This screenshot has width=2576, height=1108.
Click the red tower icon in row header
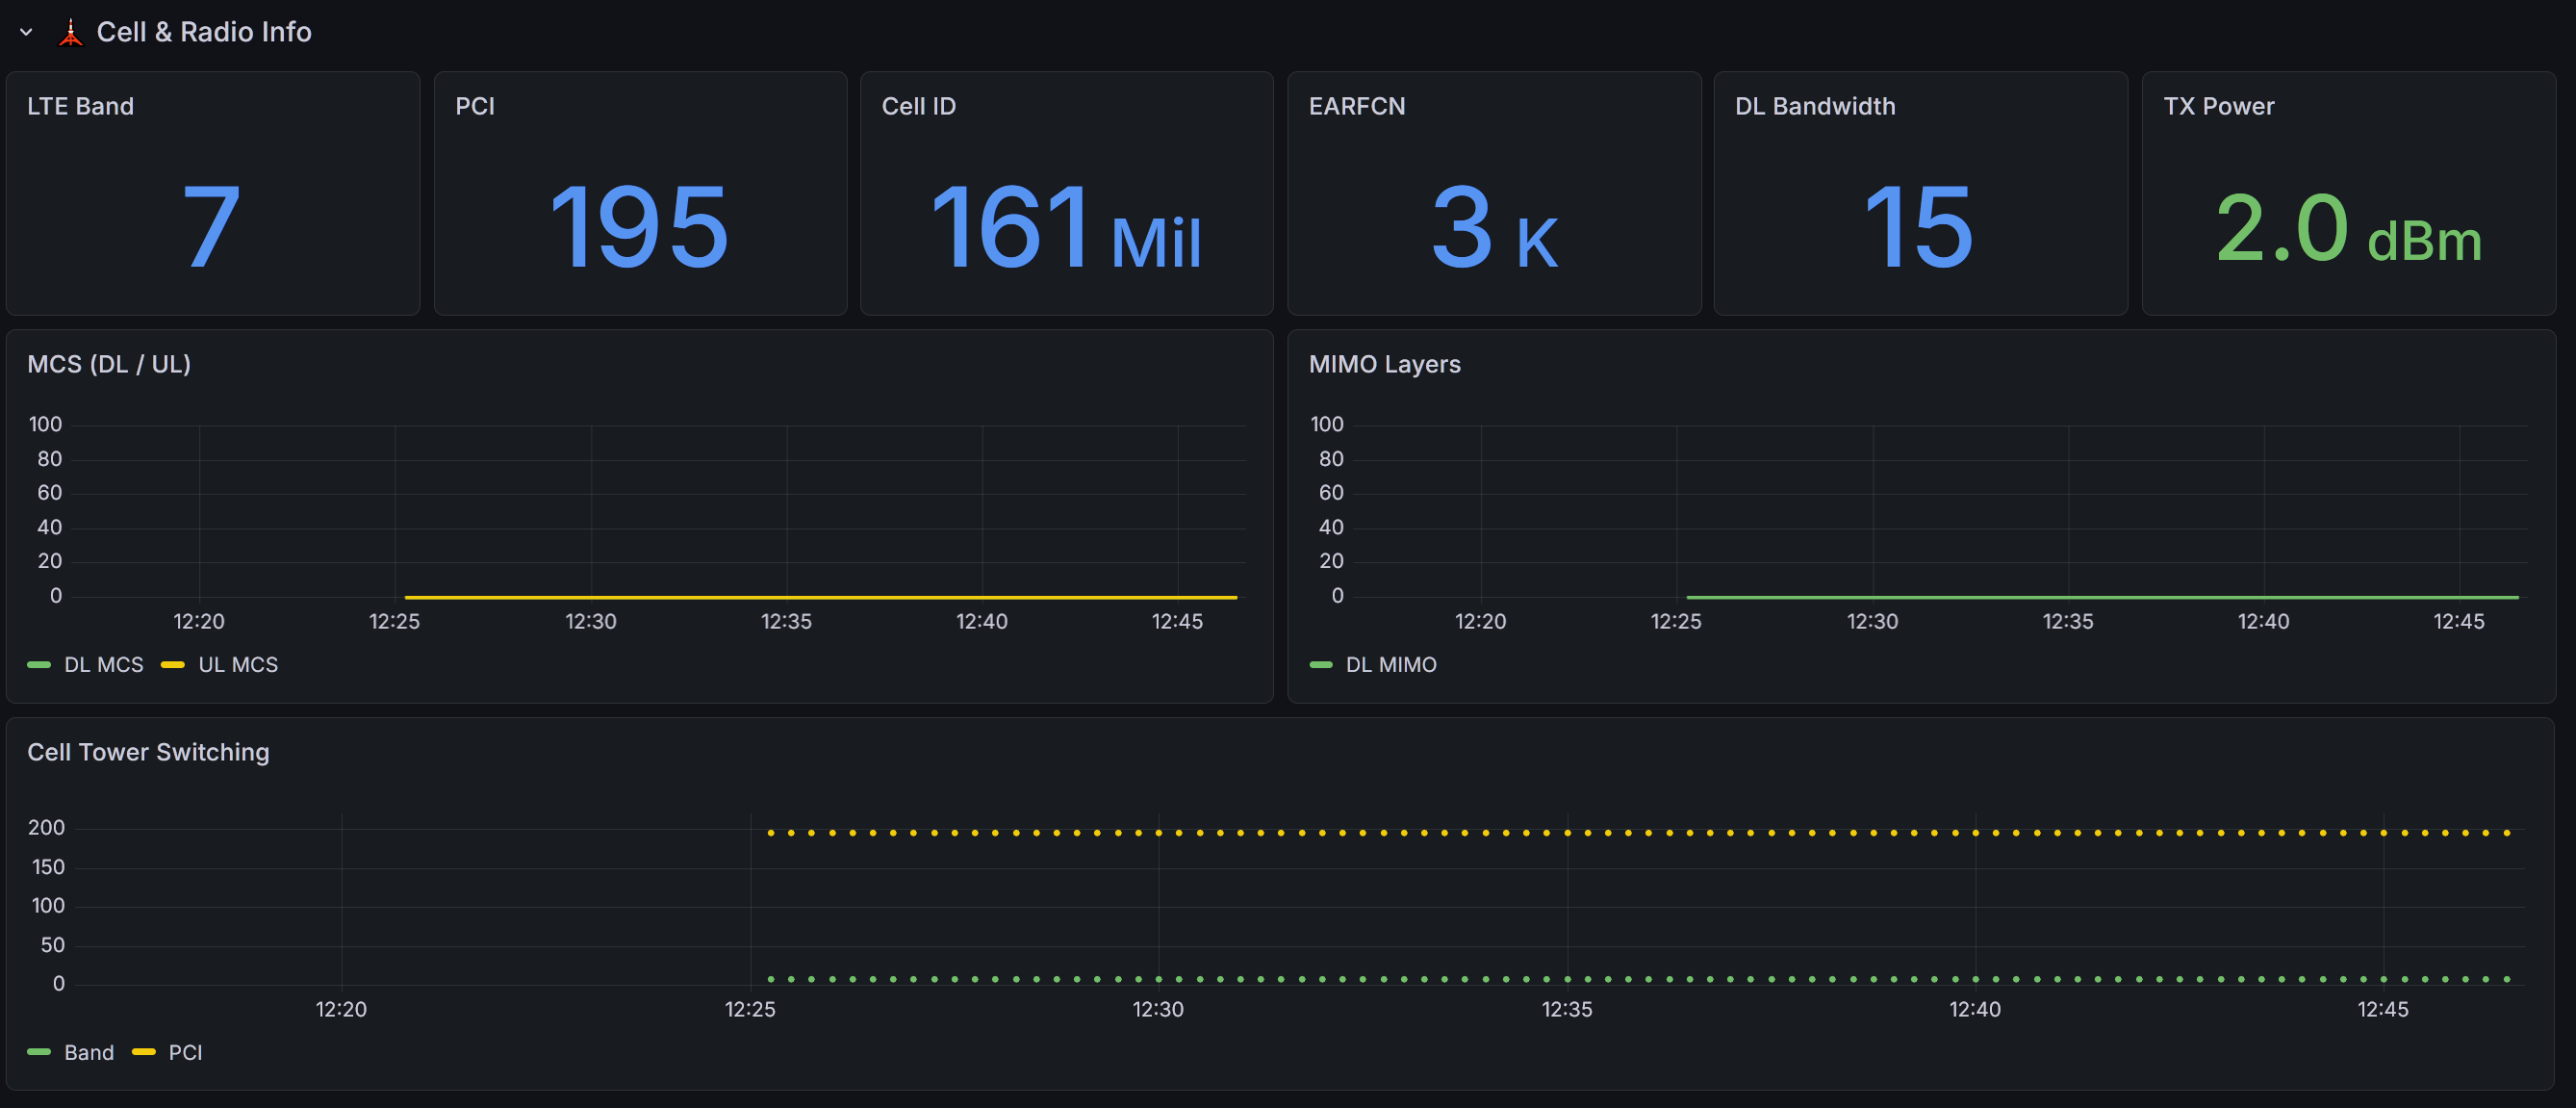(70, 32)
